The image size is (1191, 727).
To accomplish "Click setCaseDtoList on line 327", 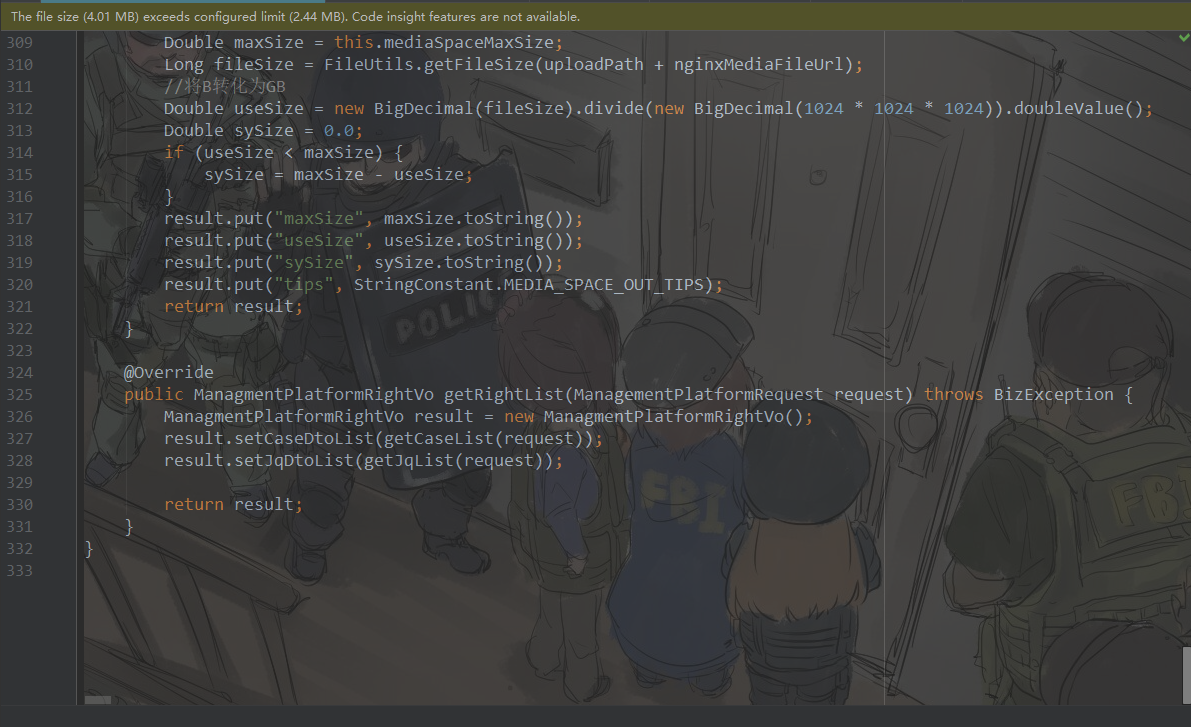I will coord(304,438).
